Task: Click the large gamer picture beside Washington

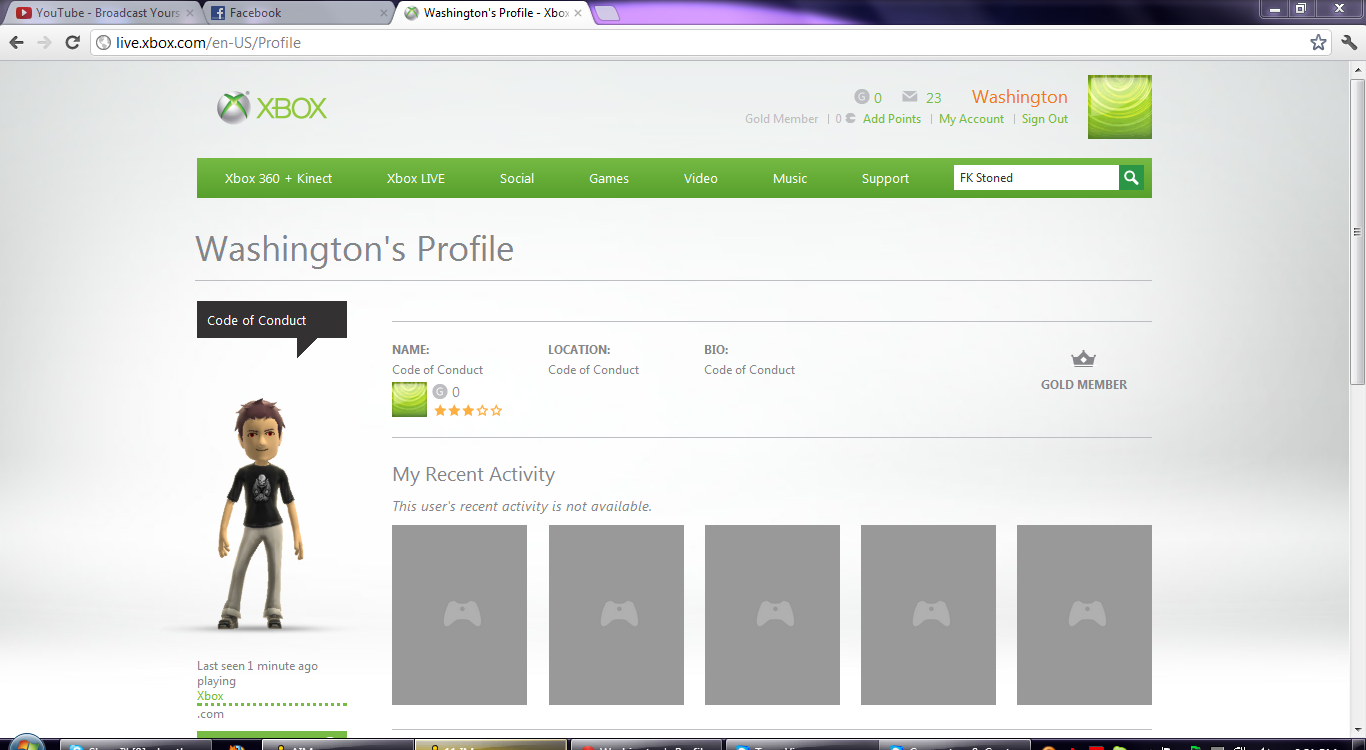Action: (x=1120, y=107)
